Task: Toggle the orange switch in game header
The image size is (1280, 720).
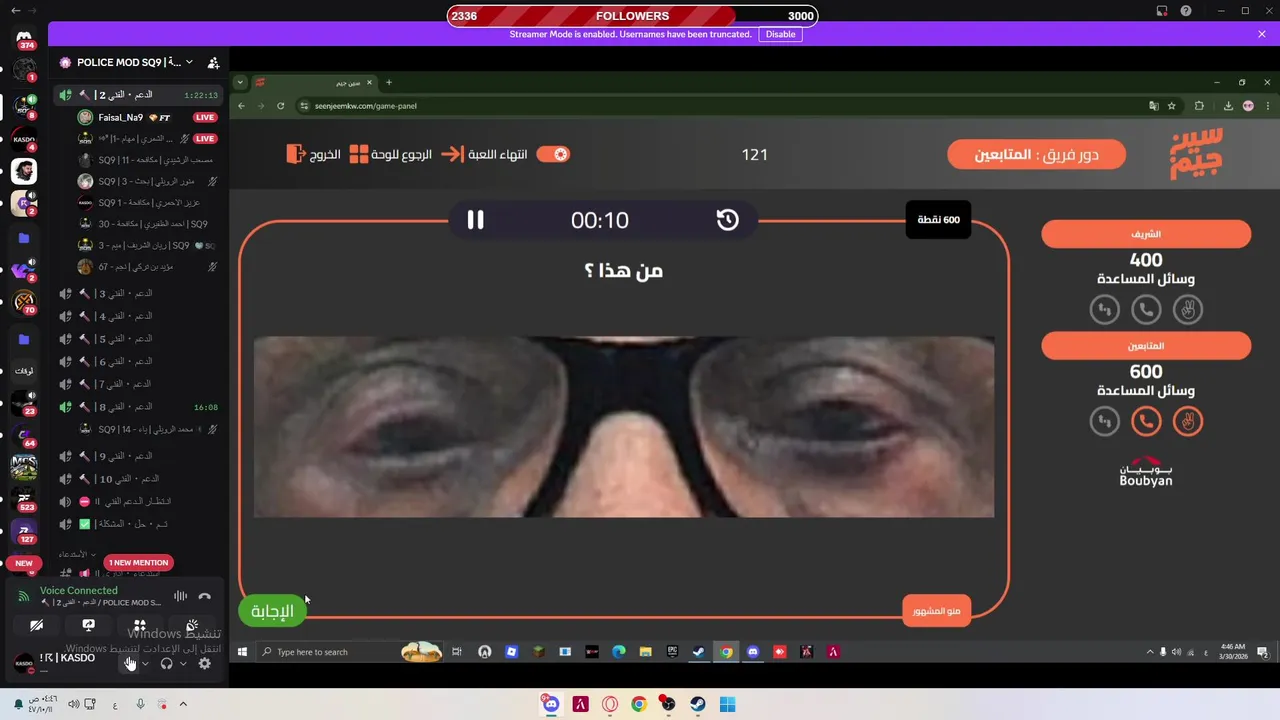Action: click(x=553, y=154)
